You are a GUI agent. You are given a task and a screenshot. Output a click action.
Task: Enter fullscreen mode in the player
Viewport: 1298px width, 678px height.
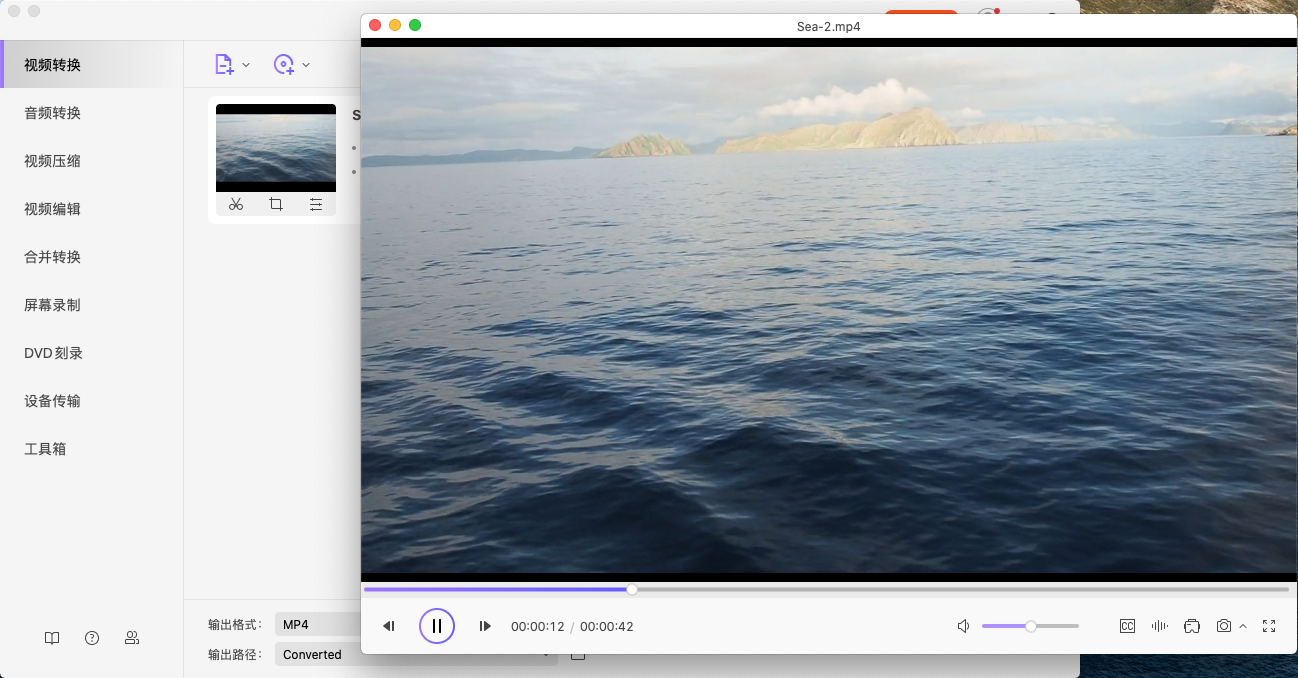click(1269, 626)
